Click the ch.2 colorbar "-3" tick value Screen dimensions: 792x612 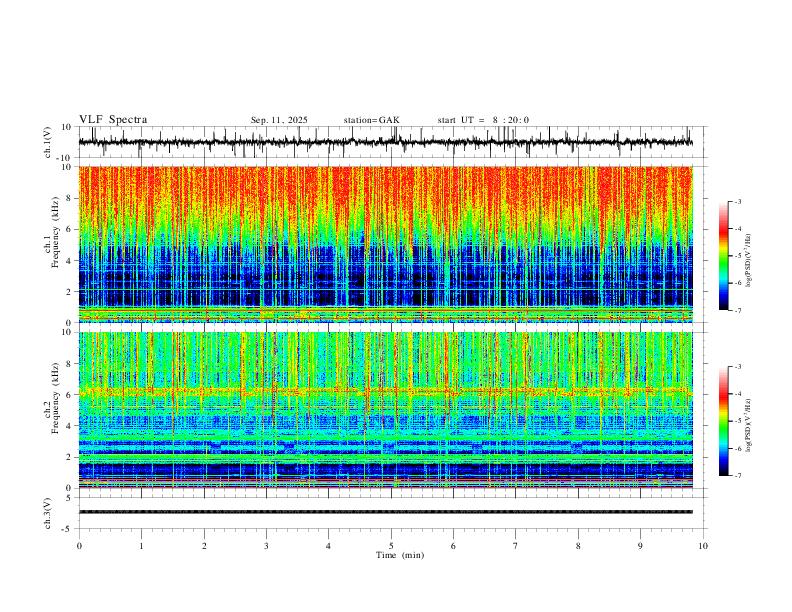(738, 367)
